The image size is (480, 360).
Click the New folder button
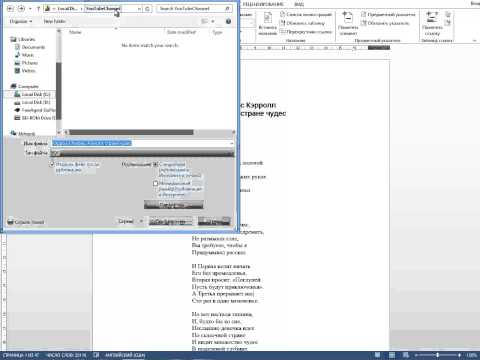54,21
